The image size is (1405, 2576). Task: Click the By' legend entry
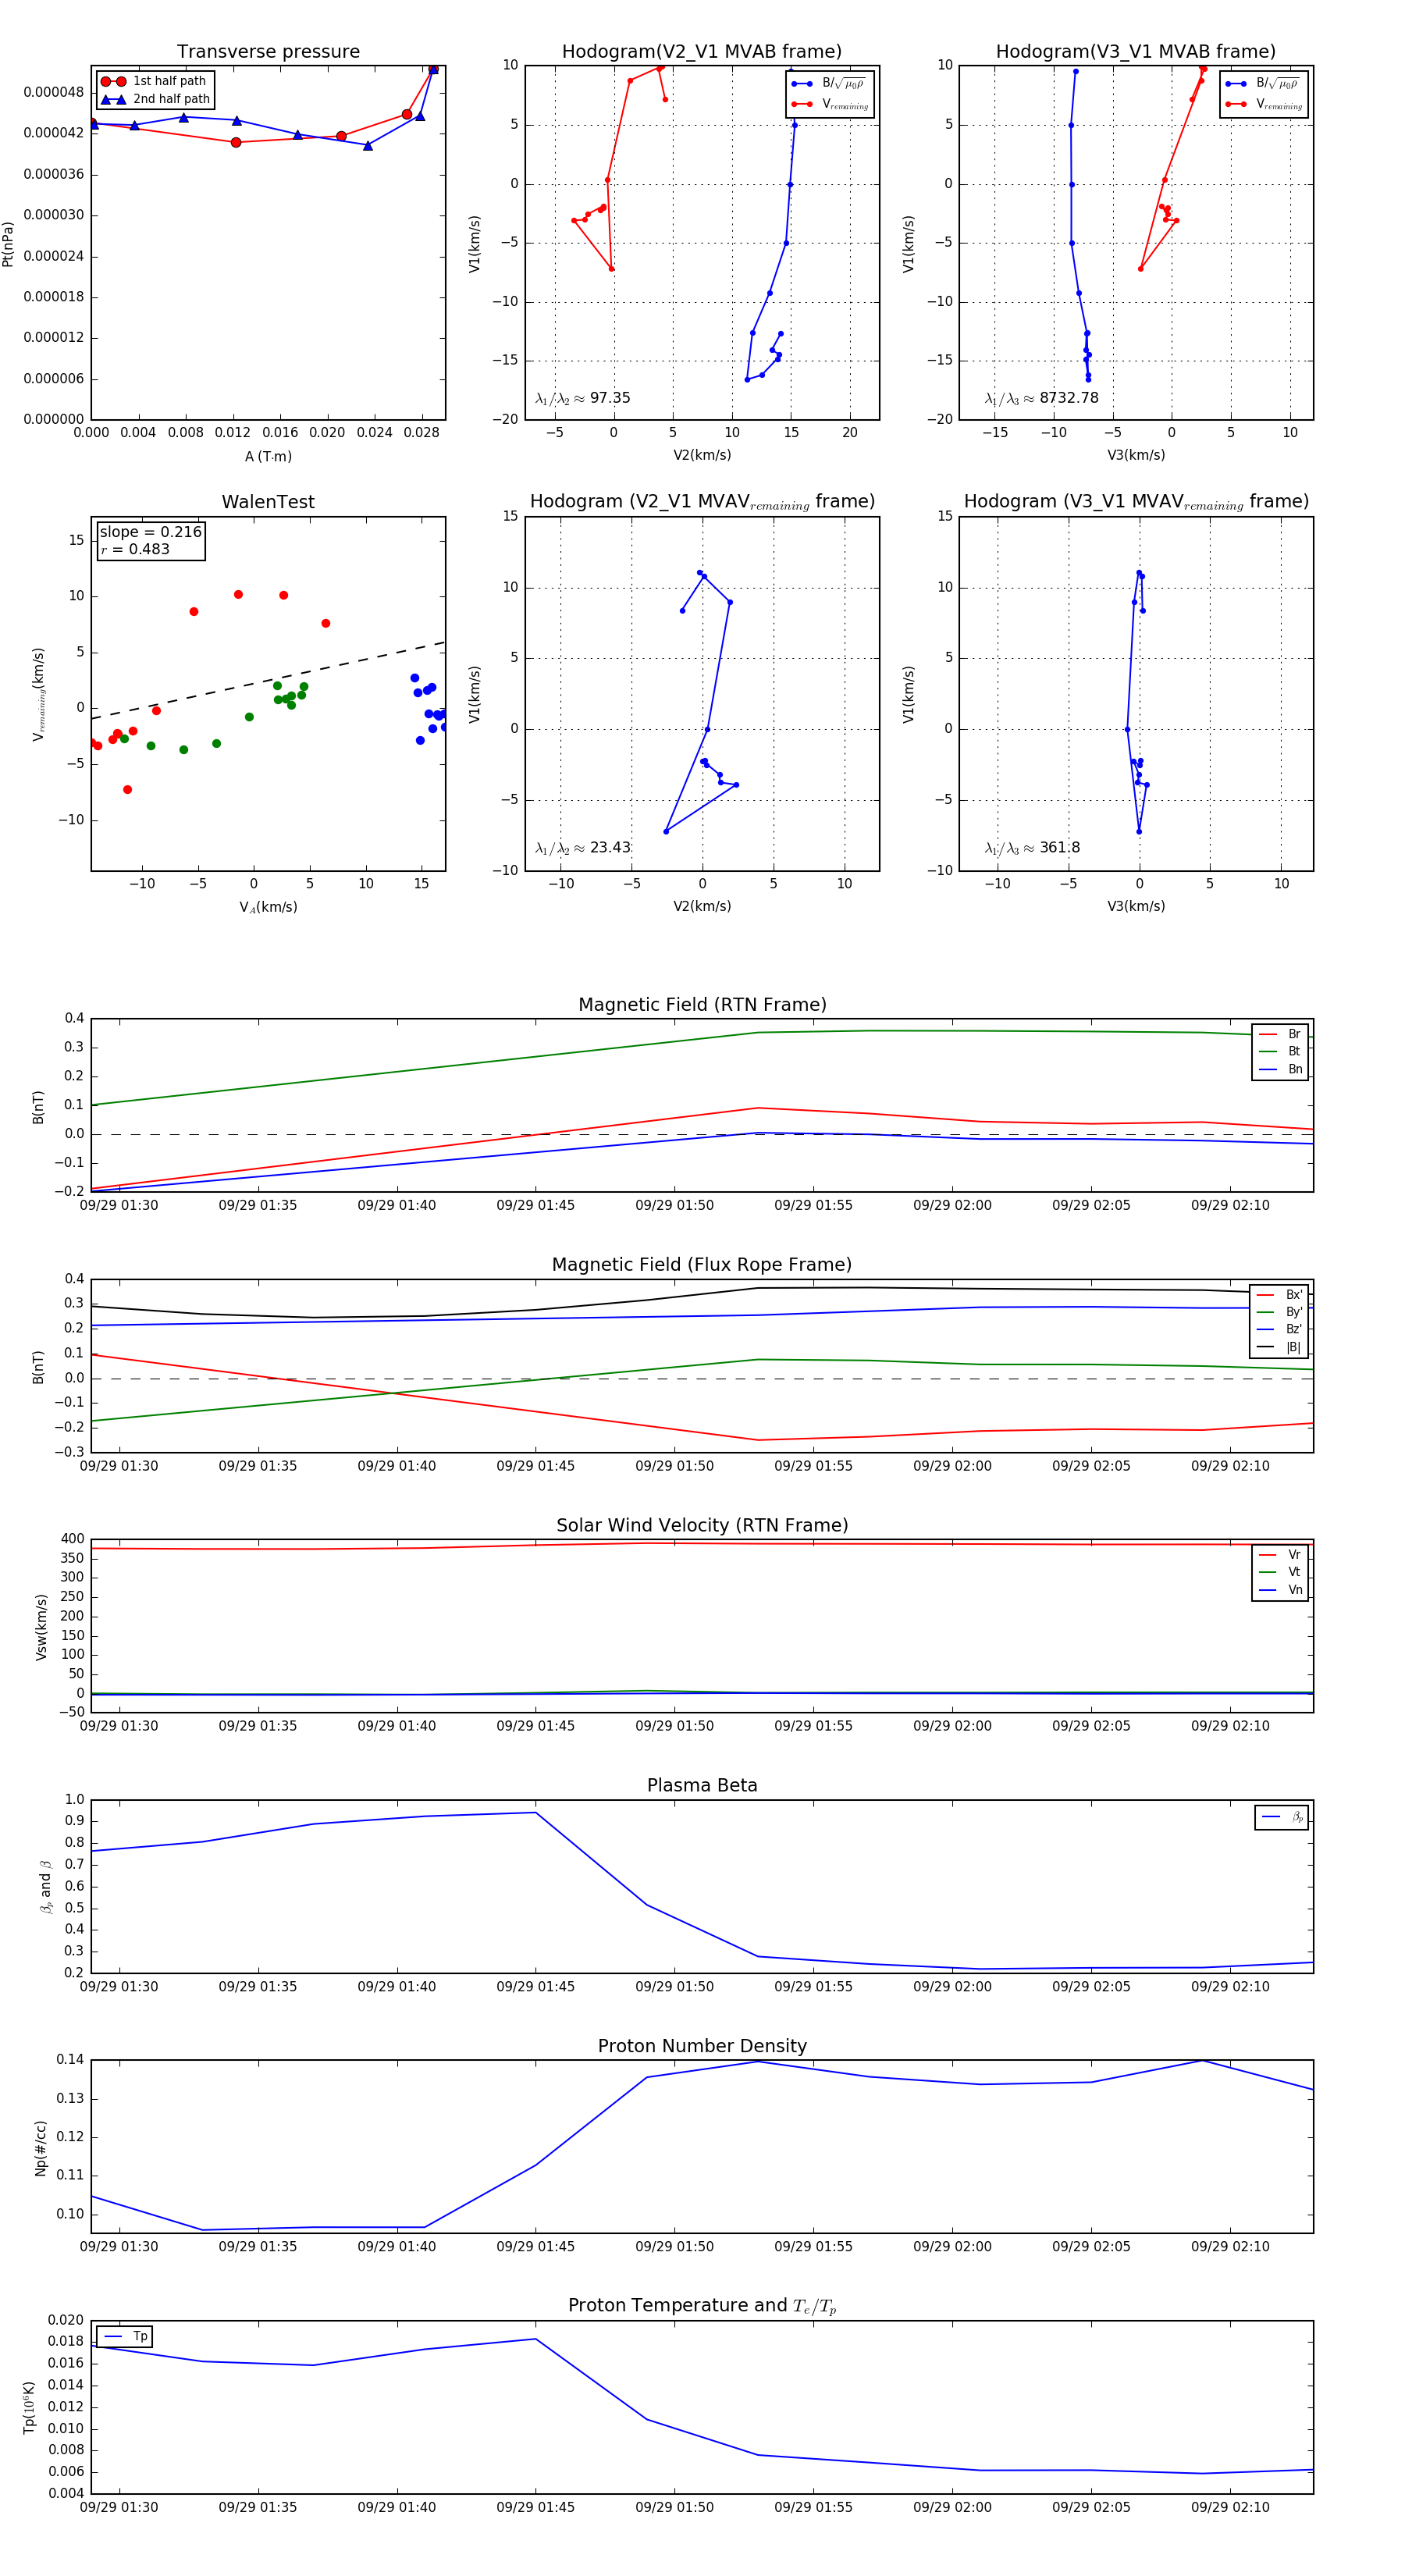[x=1279, y=1313]
